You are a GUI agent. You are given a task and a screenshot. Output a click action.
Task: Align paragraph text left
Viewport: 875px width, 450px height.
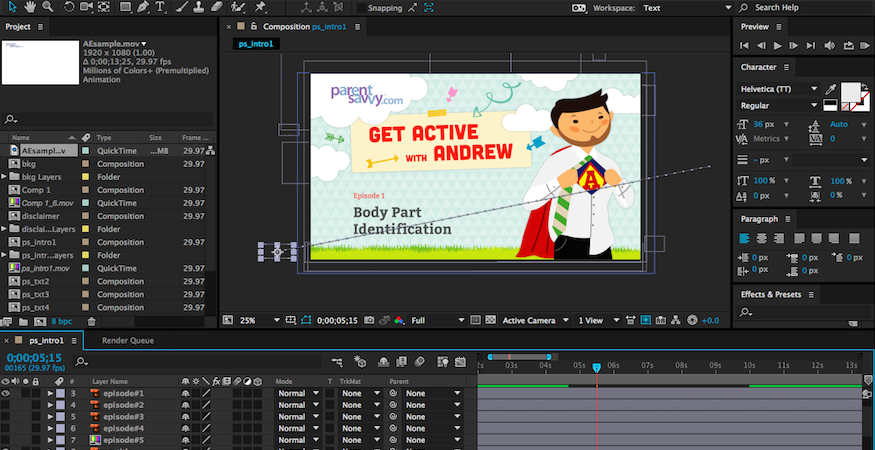tap(745, 238)
